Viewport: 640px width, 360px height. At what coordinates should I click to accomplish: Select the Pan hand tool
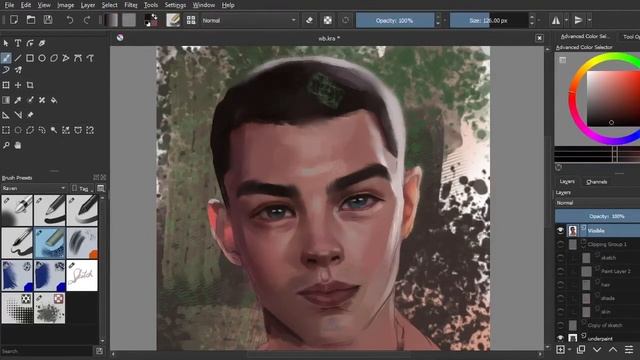pos(18,145)
